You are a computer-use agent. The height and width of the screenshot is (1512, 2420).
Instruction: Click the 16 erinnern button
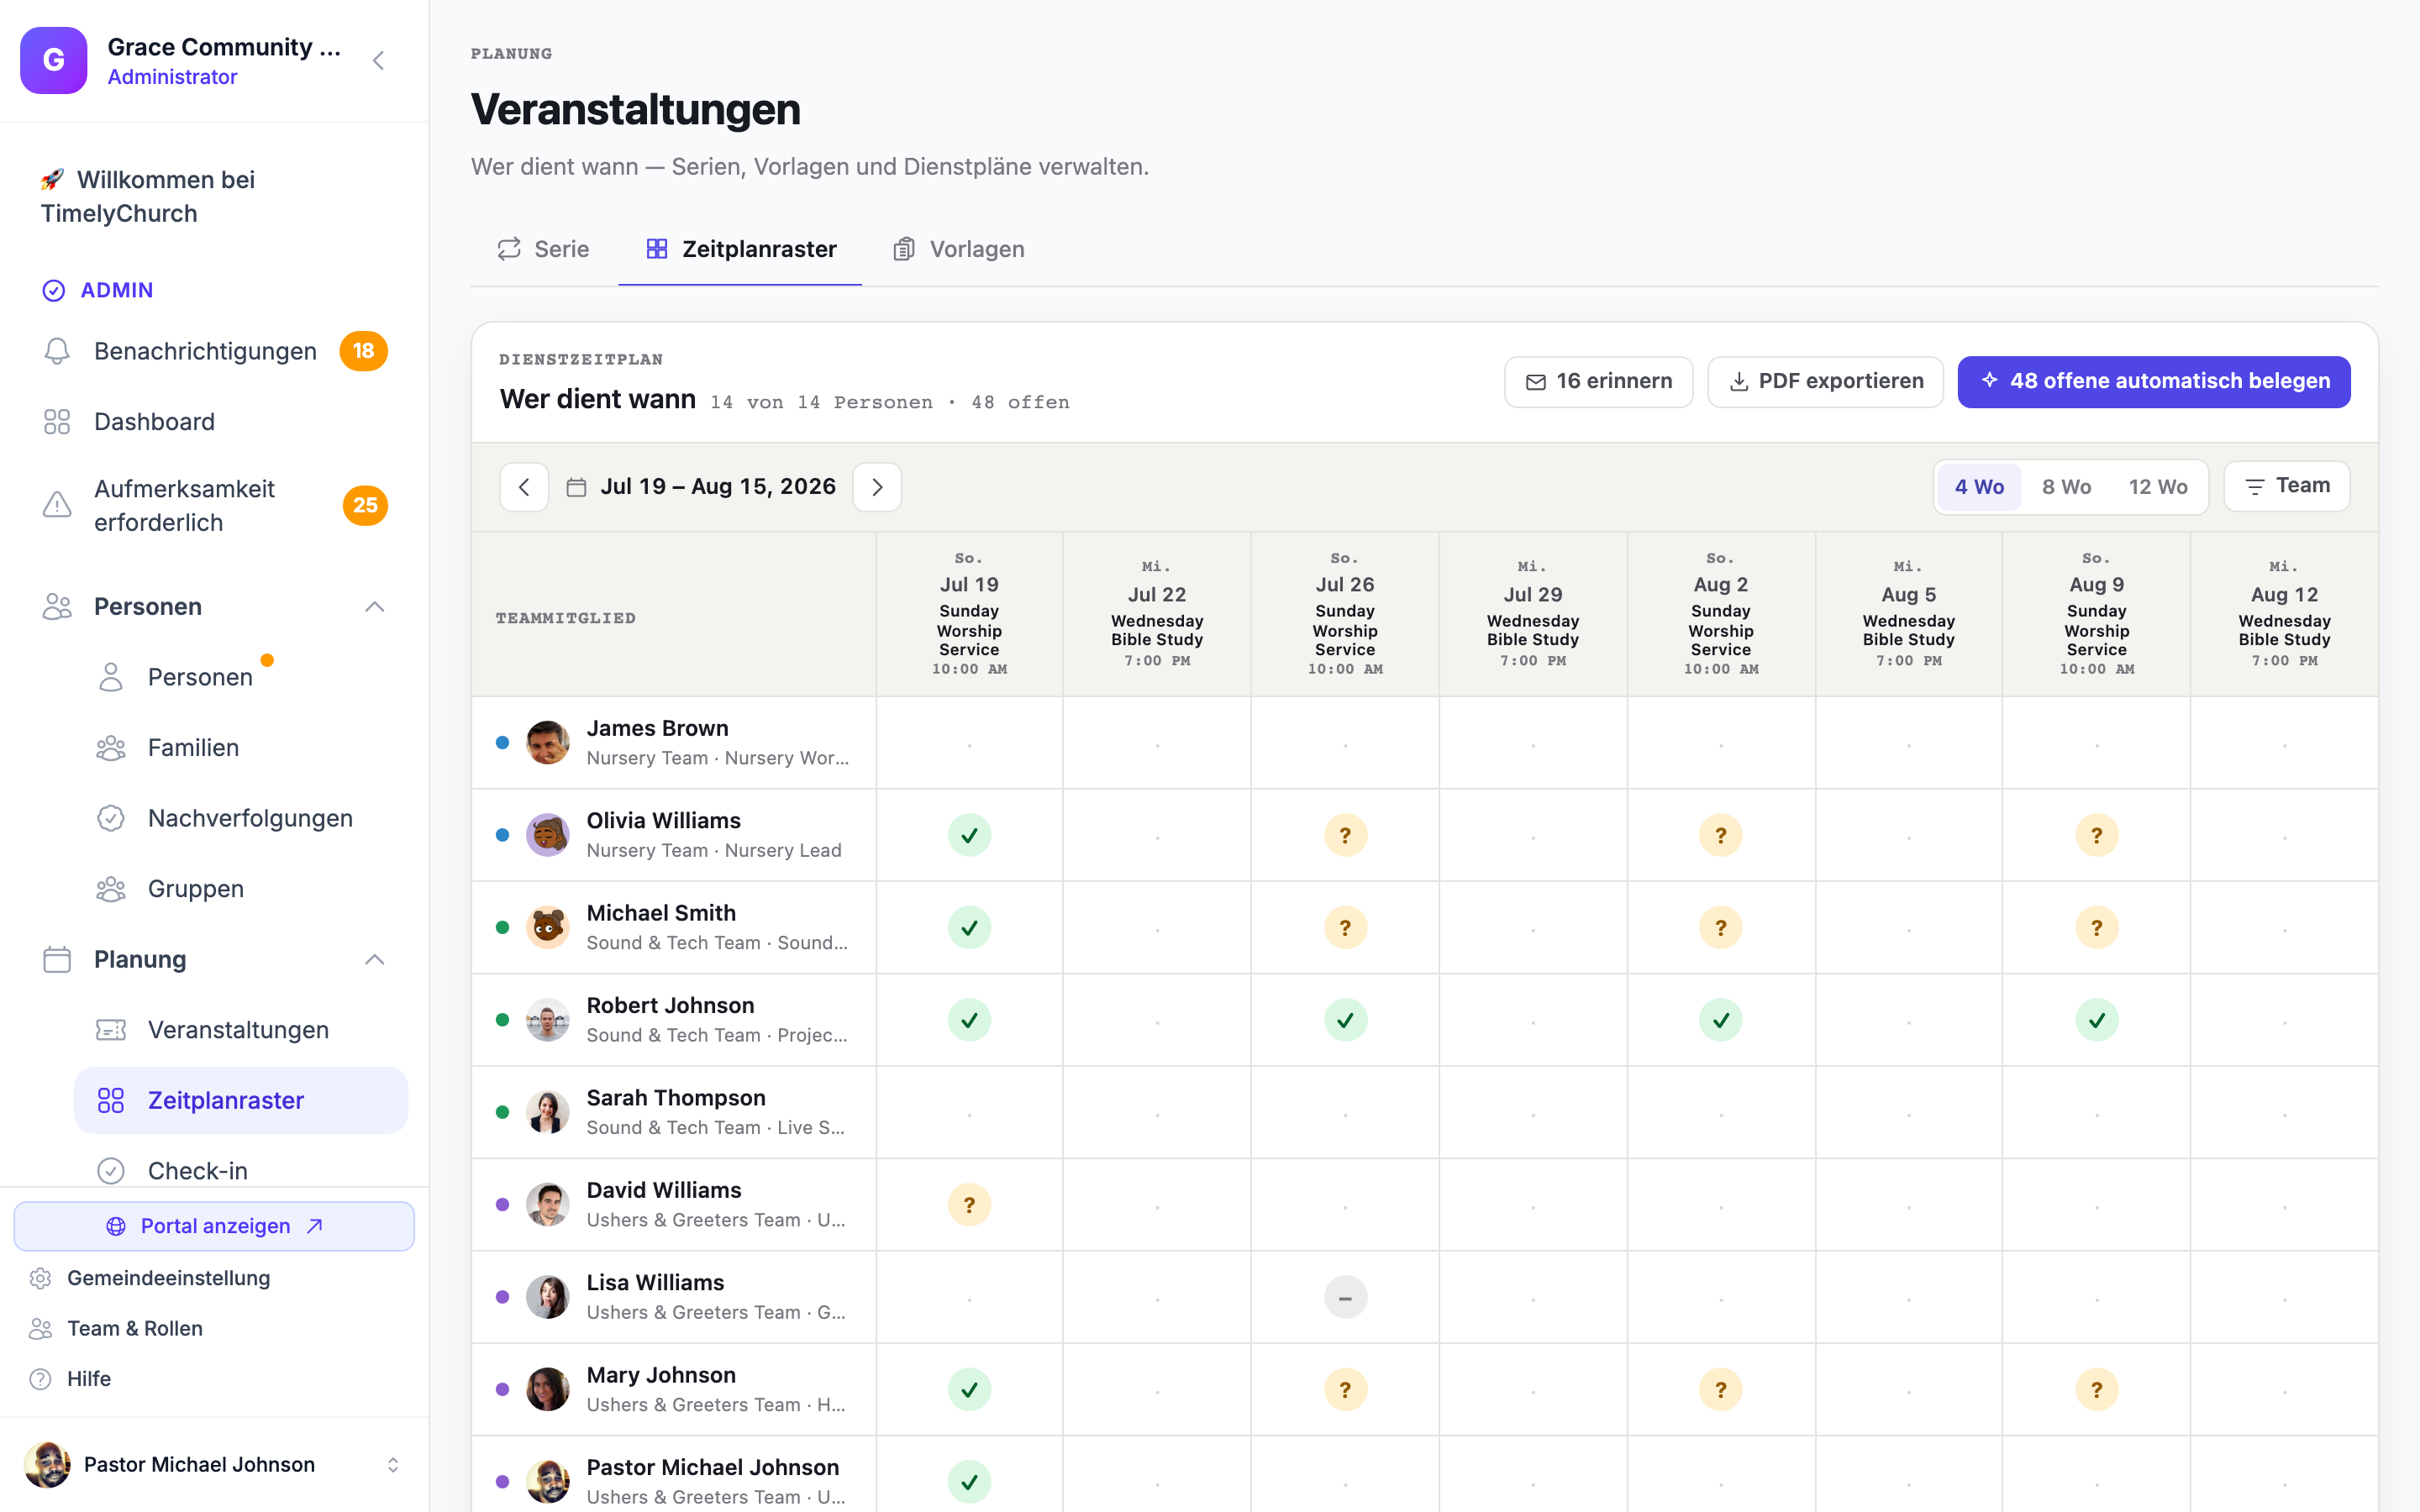click(1598, 382)
